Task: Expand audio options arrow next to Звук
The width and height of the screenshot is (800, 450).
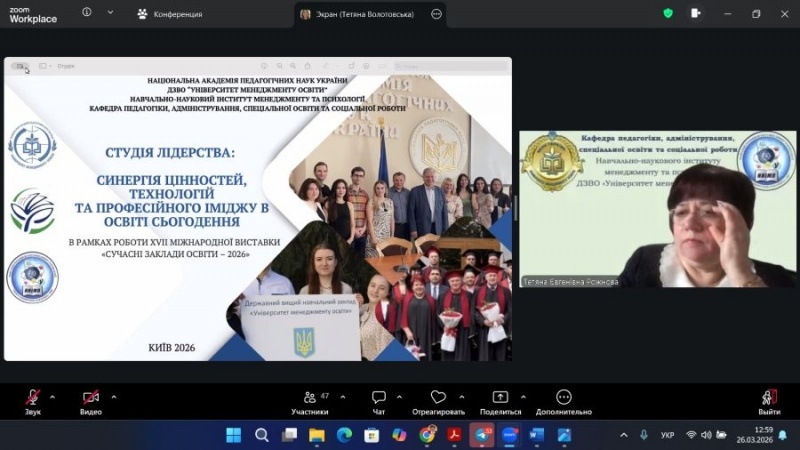Action: tap(52, 396)
